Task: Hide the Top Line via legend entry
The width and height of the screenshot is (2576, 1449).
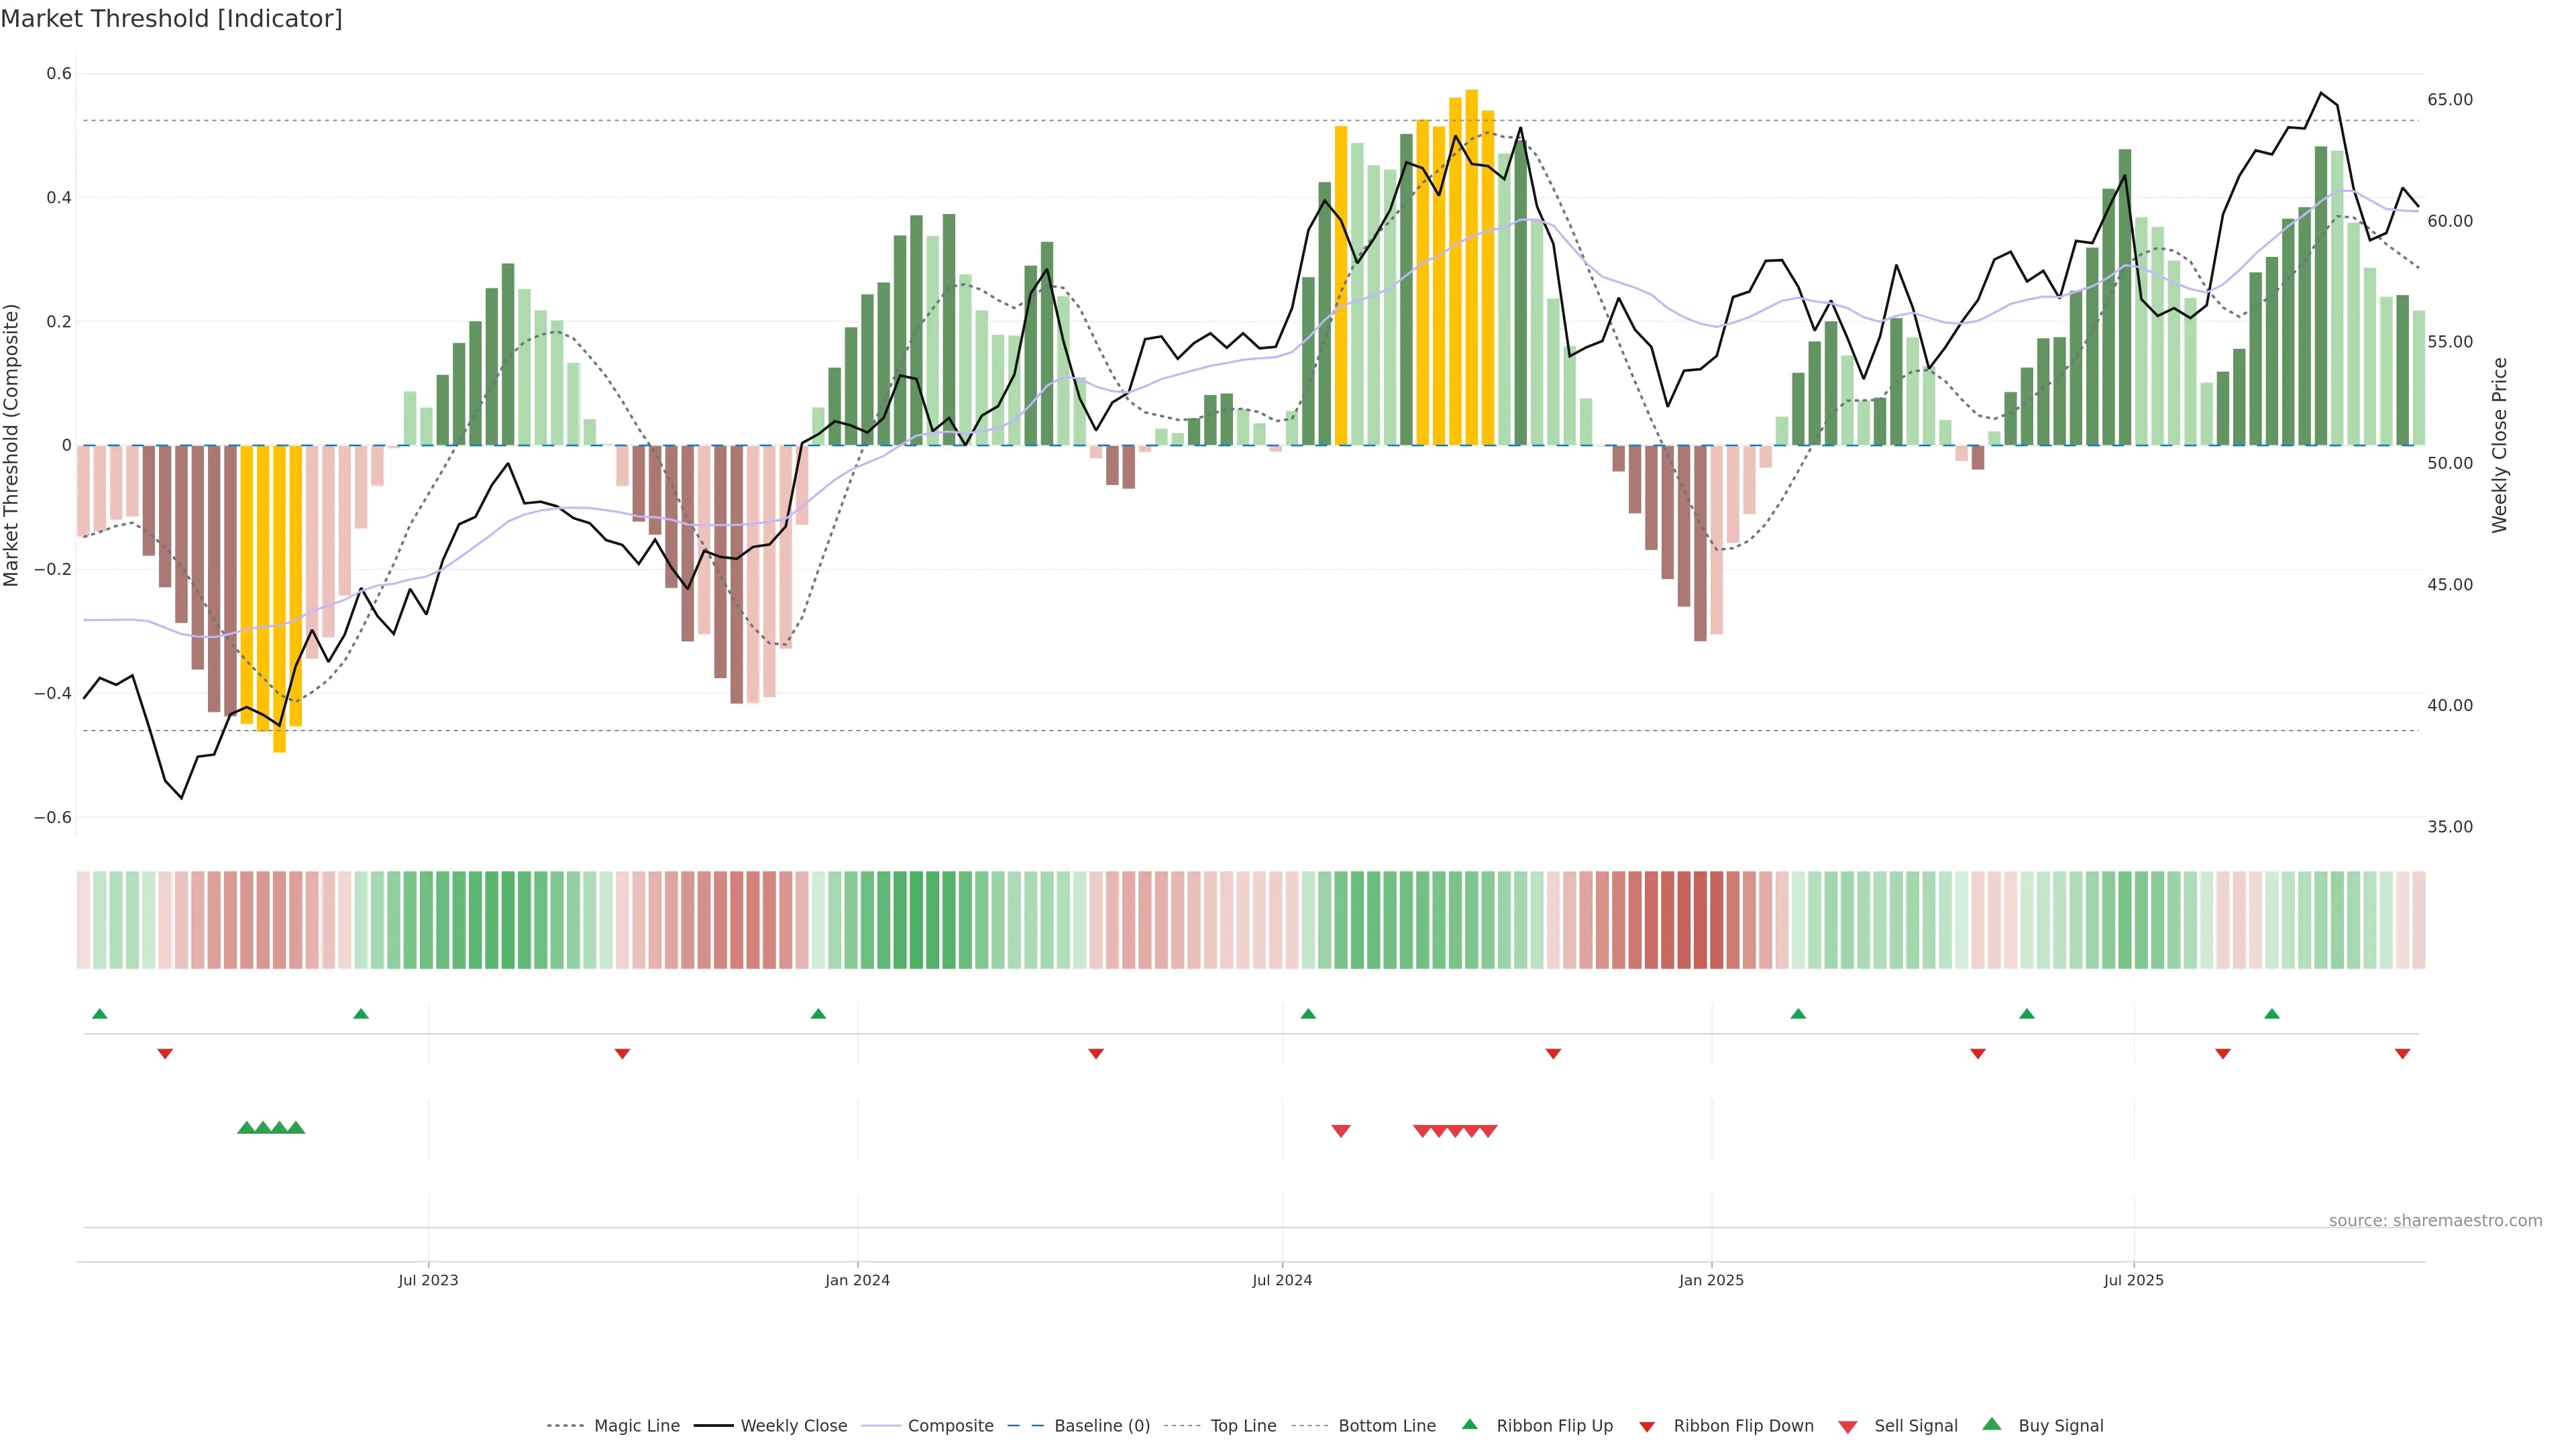Action: pyautogui.click(x=1243, y=1426)
